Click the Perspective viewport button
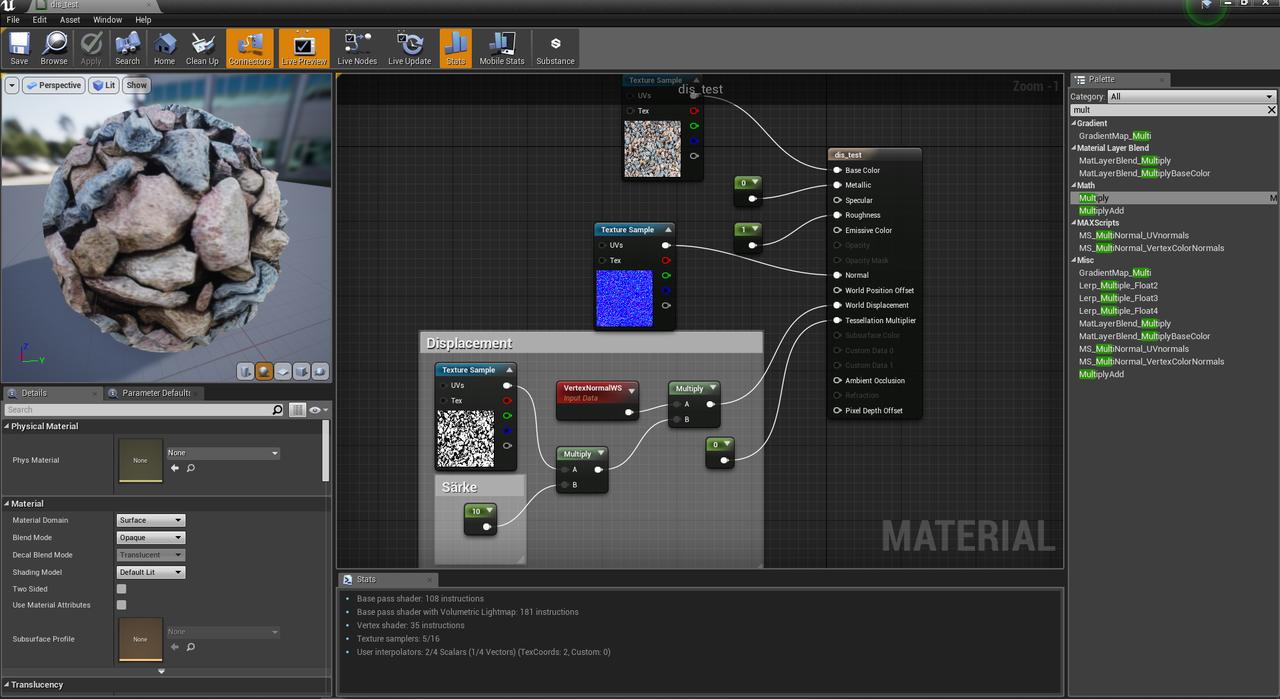The image size is (1280, 699). point(54,85)
